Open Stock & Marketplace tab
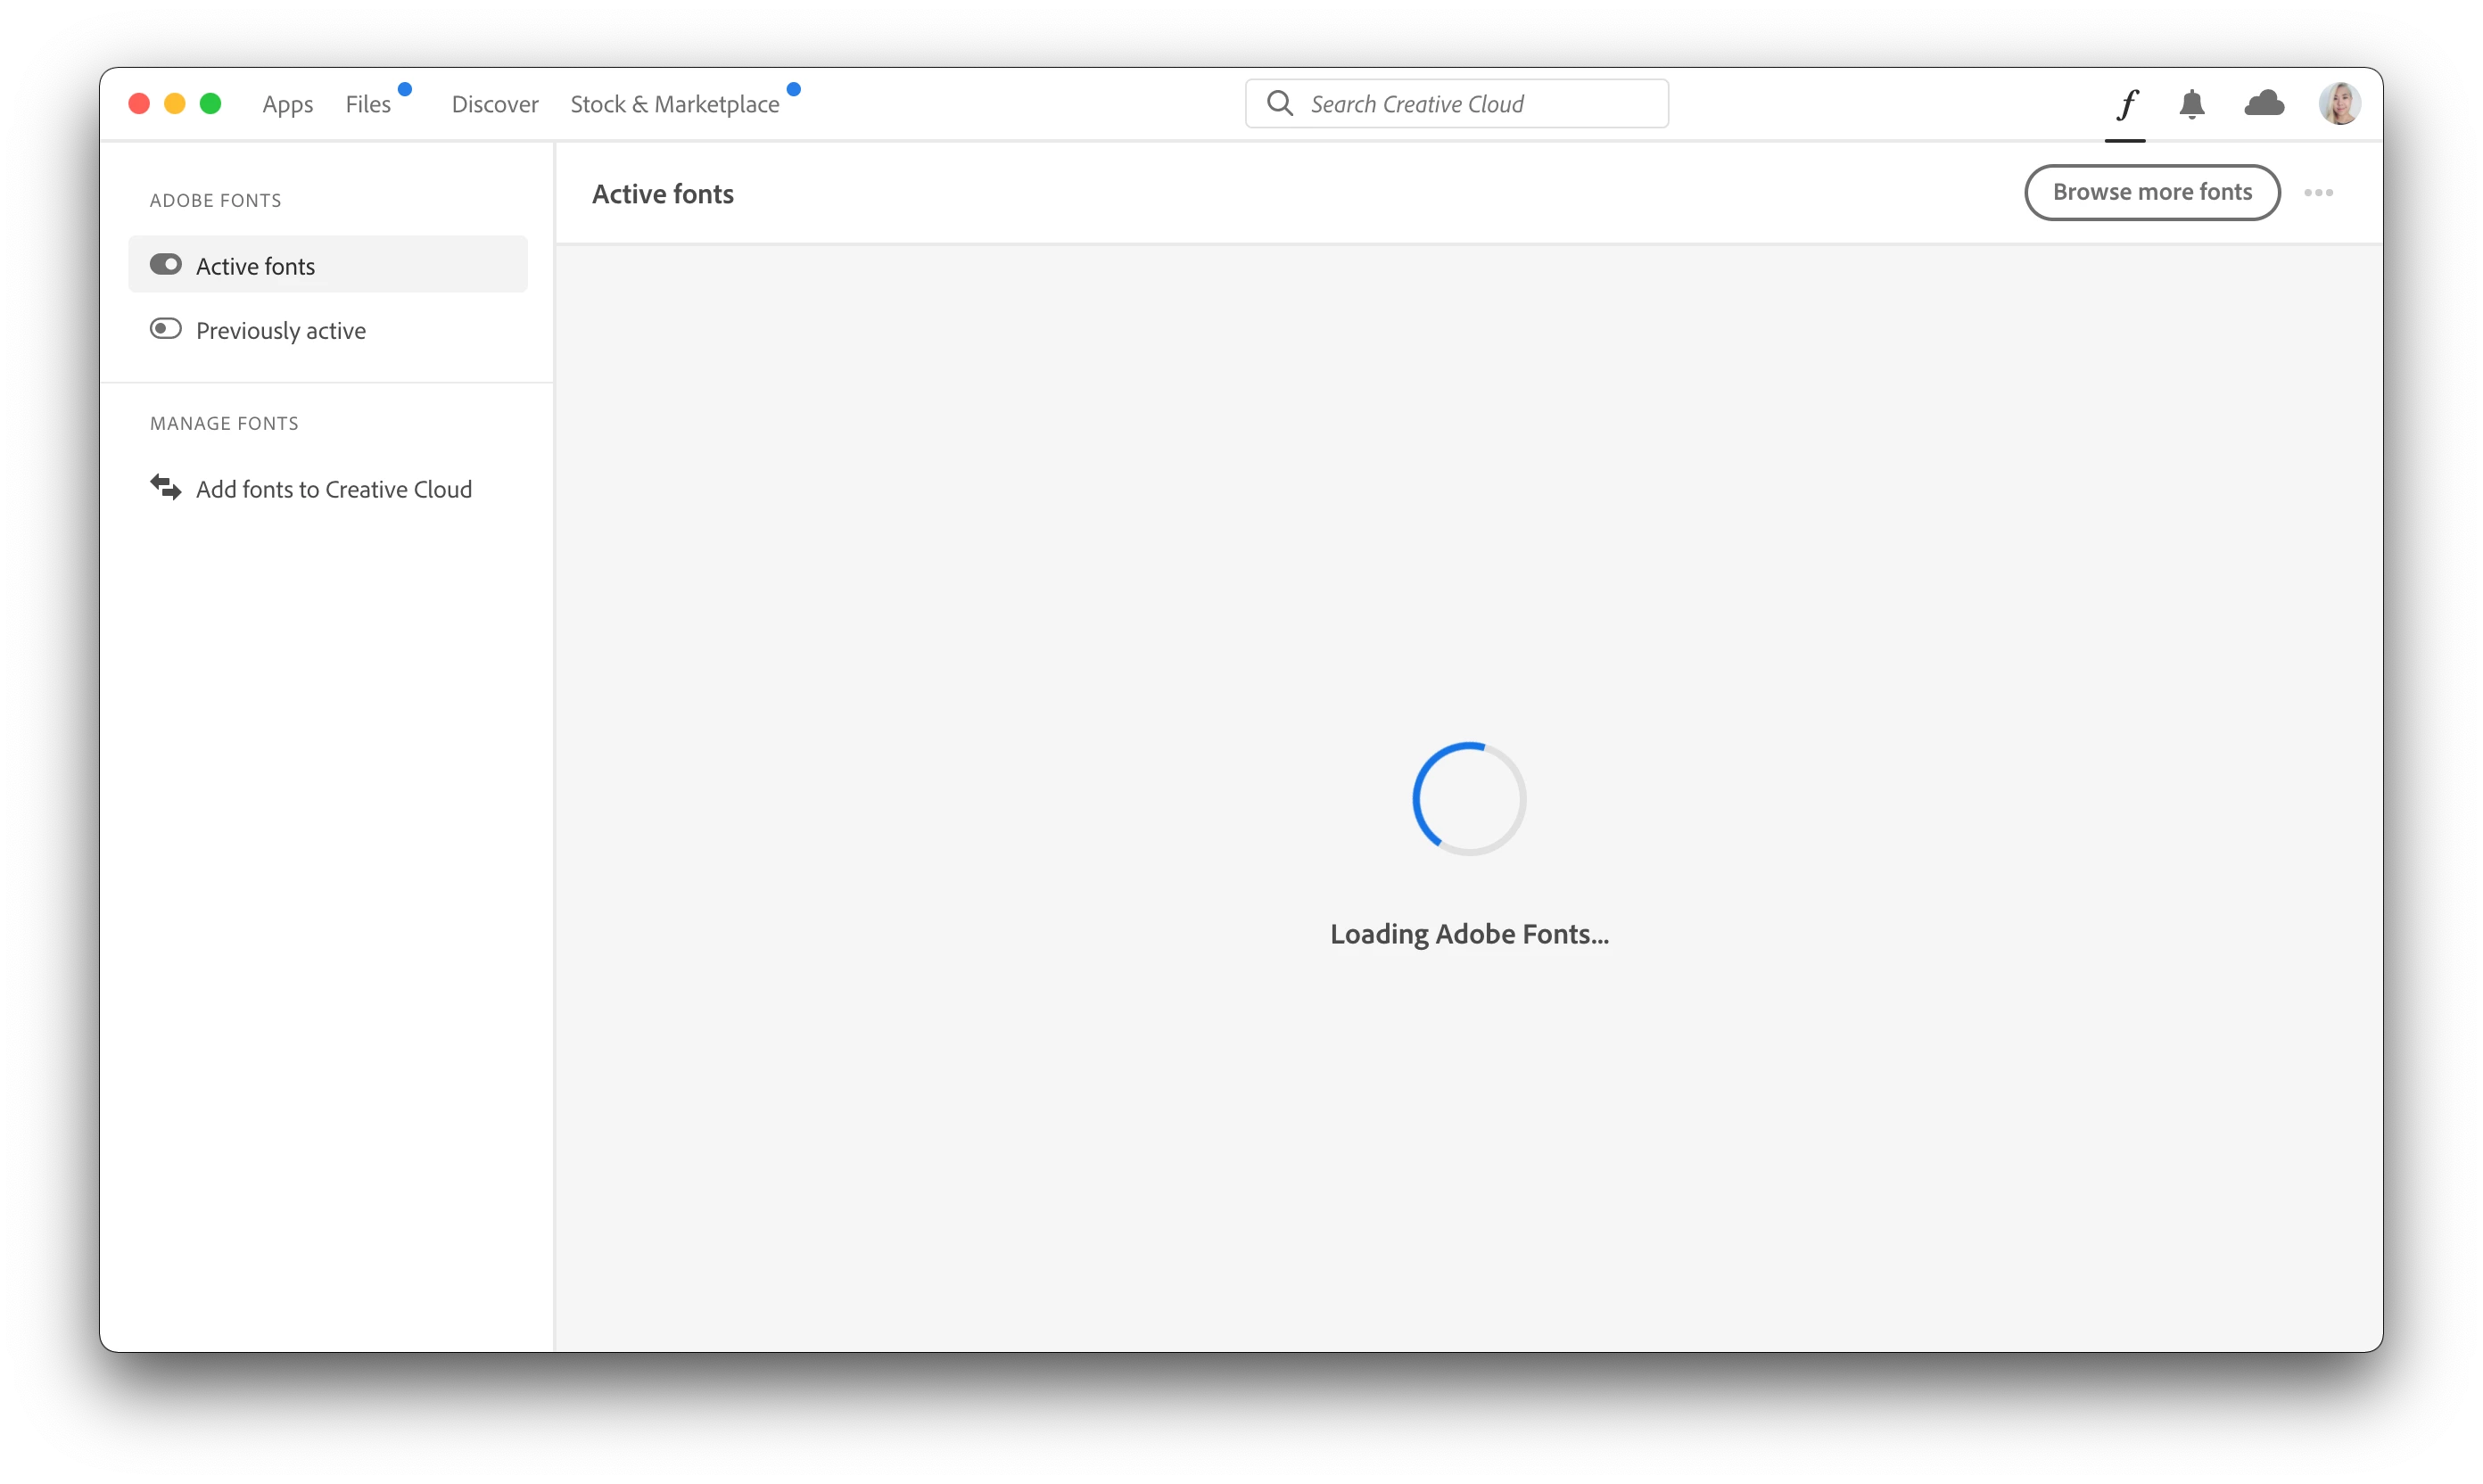The height and width of the screenshot is (1484, 2483). click(674, 105)
